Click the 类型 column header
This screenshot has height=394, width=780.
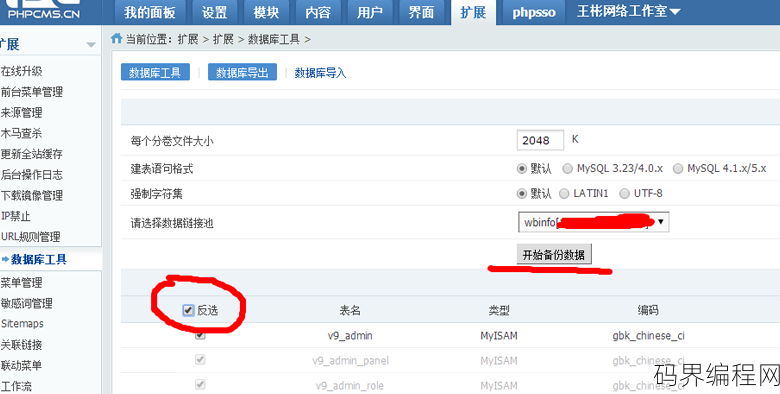tap(498, 310)
